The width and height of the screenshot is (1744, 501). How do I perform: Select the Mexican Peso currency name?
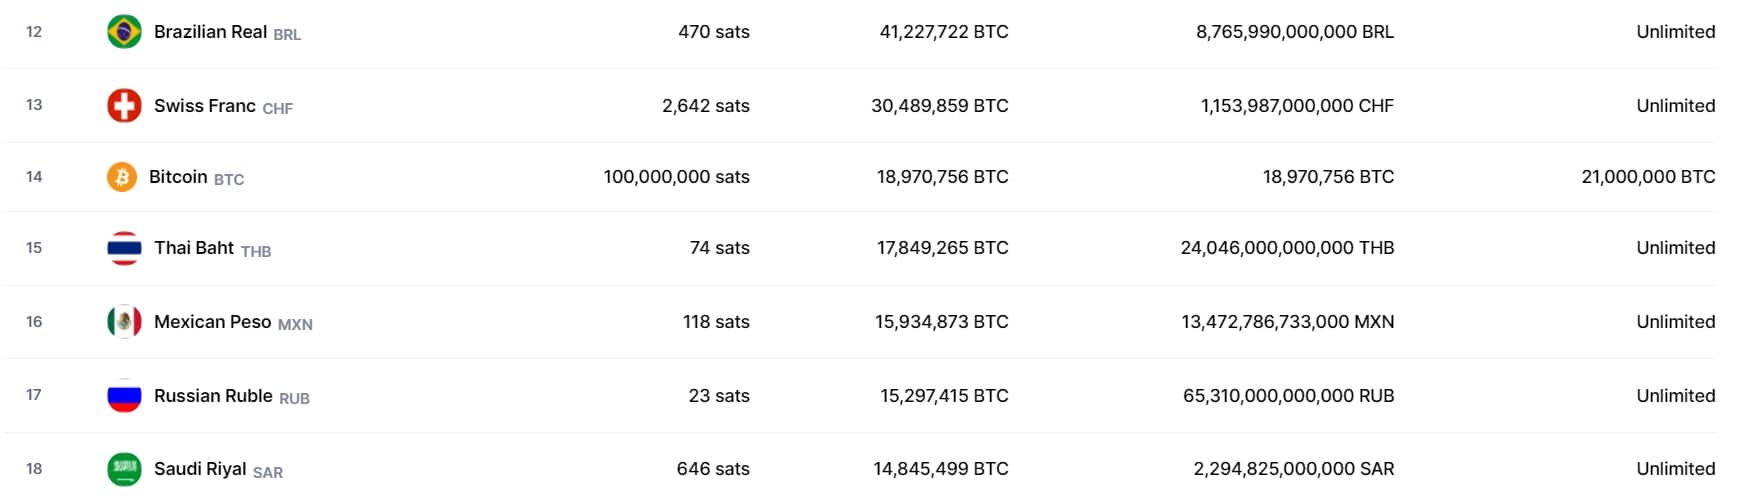(x=212, y=322)
